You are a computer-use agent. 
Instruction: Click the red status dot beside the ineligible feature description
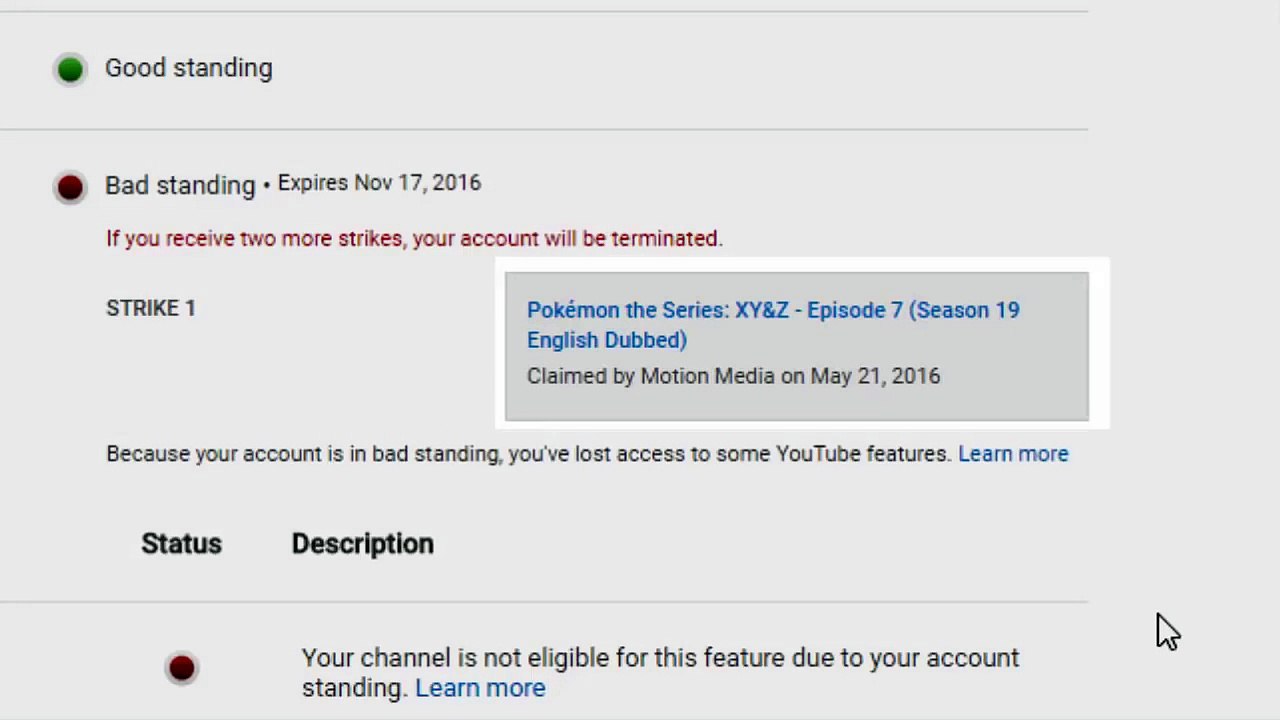pyautogui.click(x=182, y=668)
